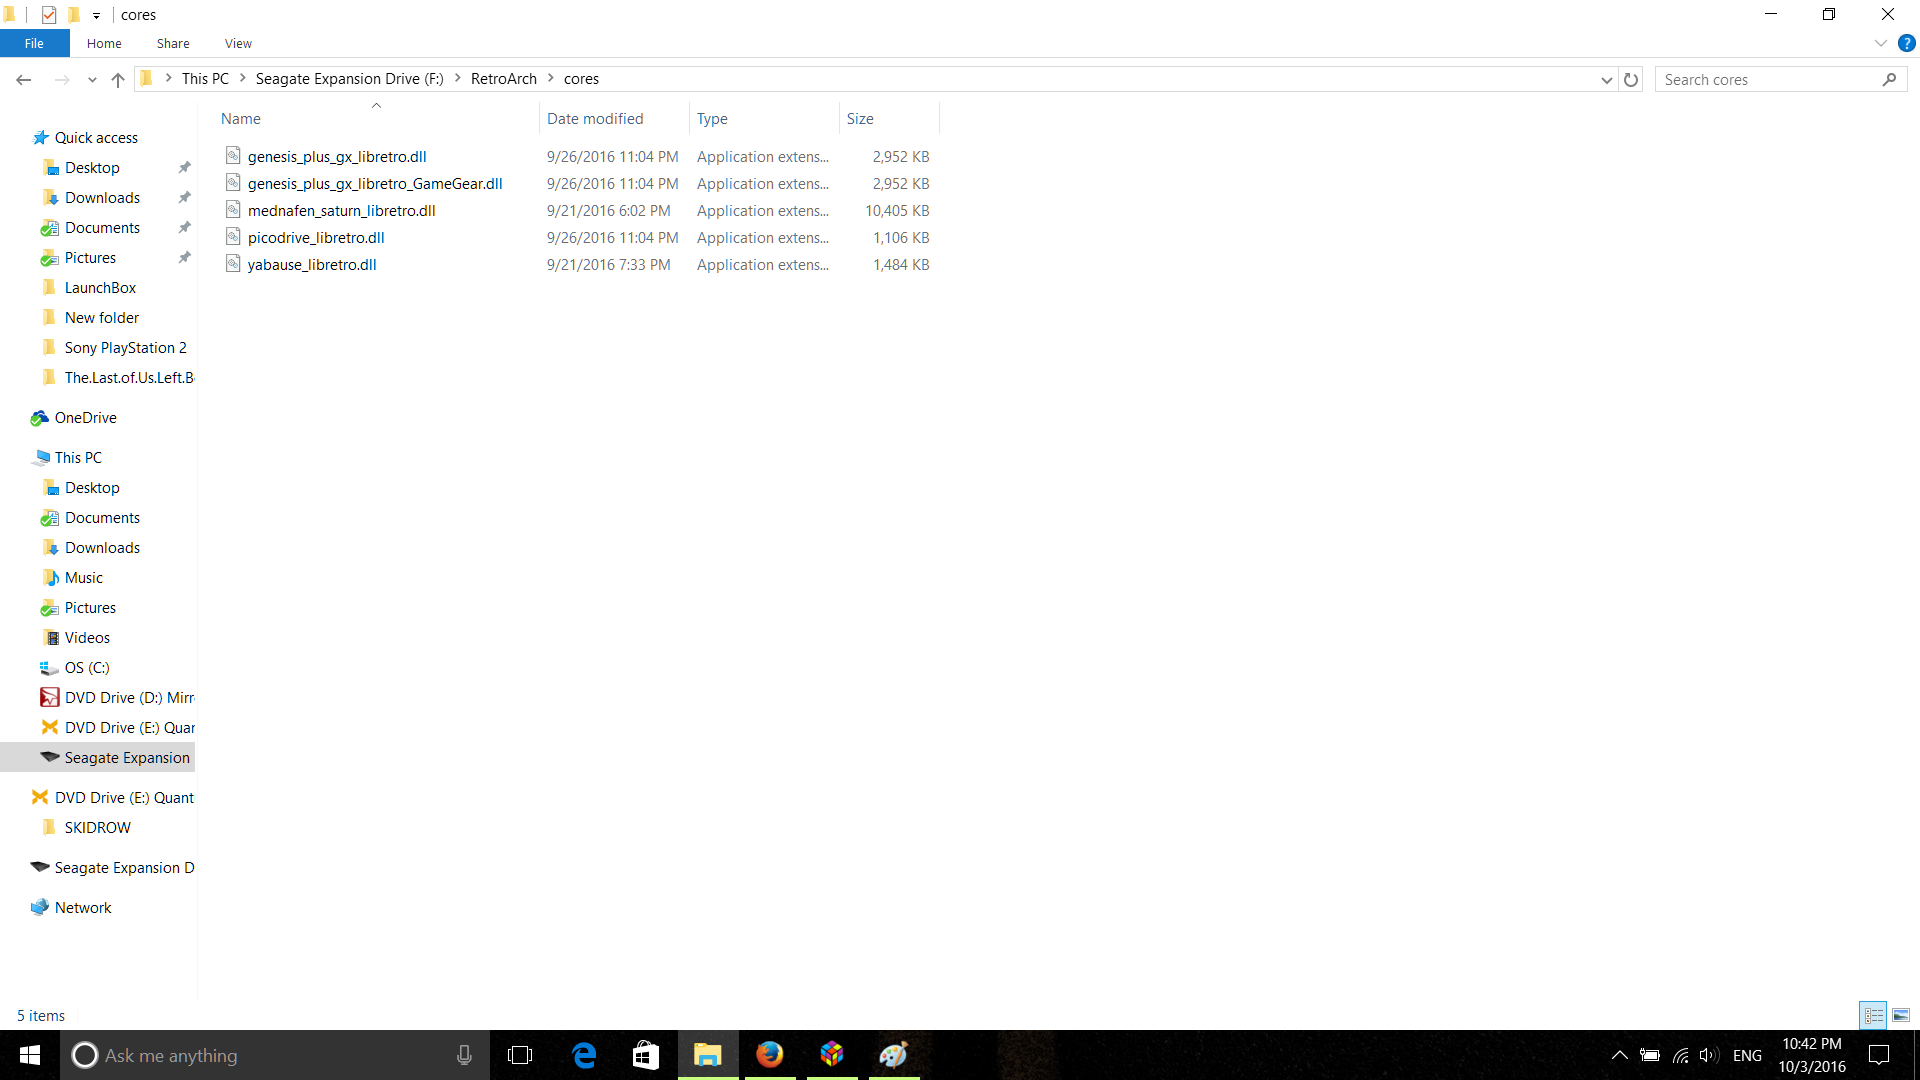Open Paint app from taskbar
Viewport: 1920px width, 1080px height.
(894, 1055)
